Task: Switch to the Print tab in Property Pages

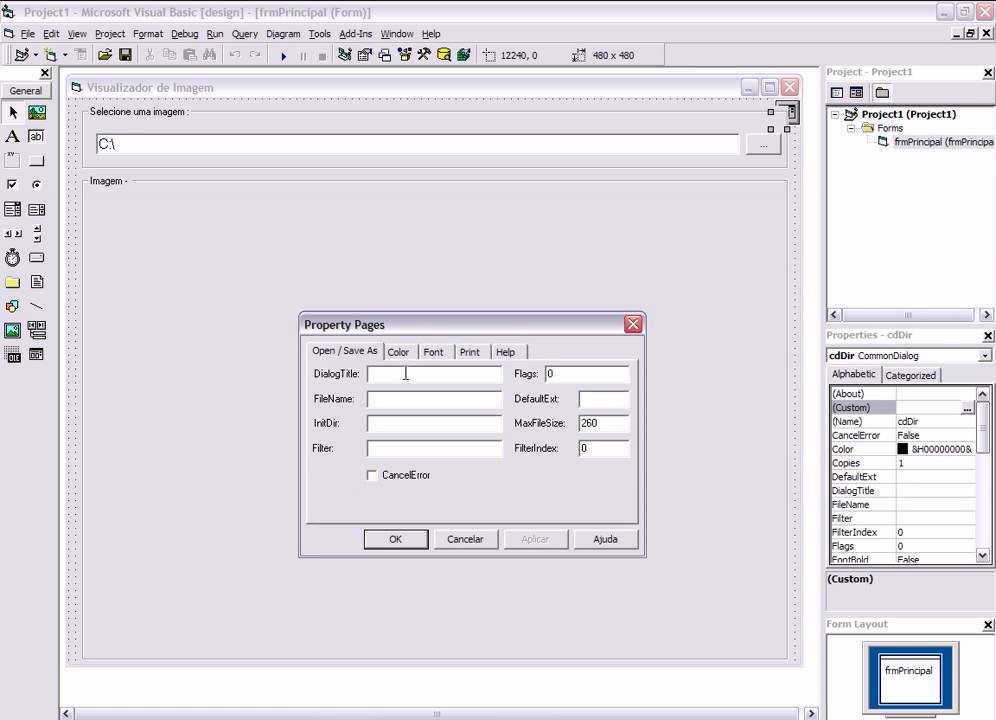Action: [x=469, y=352]
